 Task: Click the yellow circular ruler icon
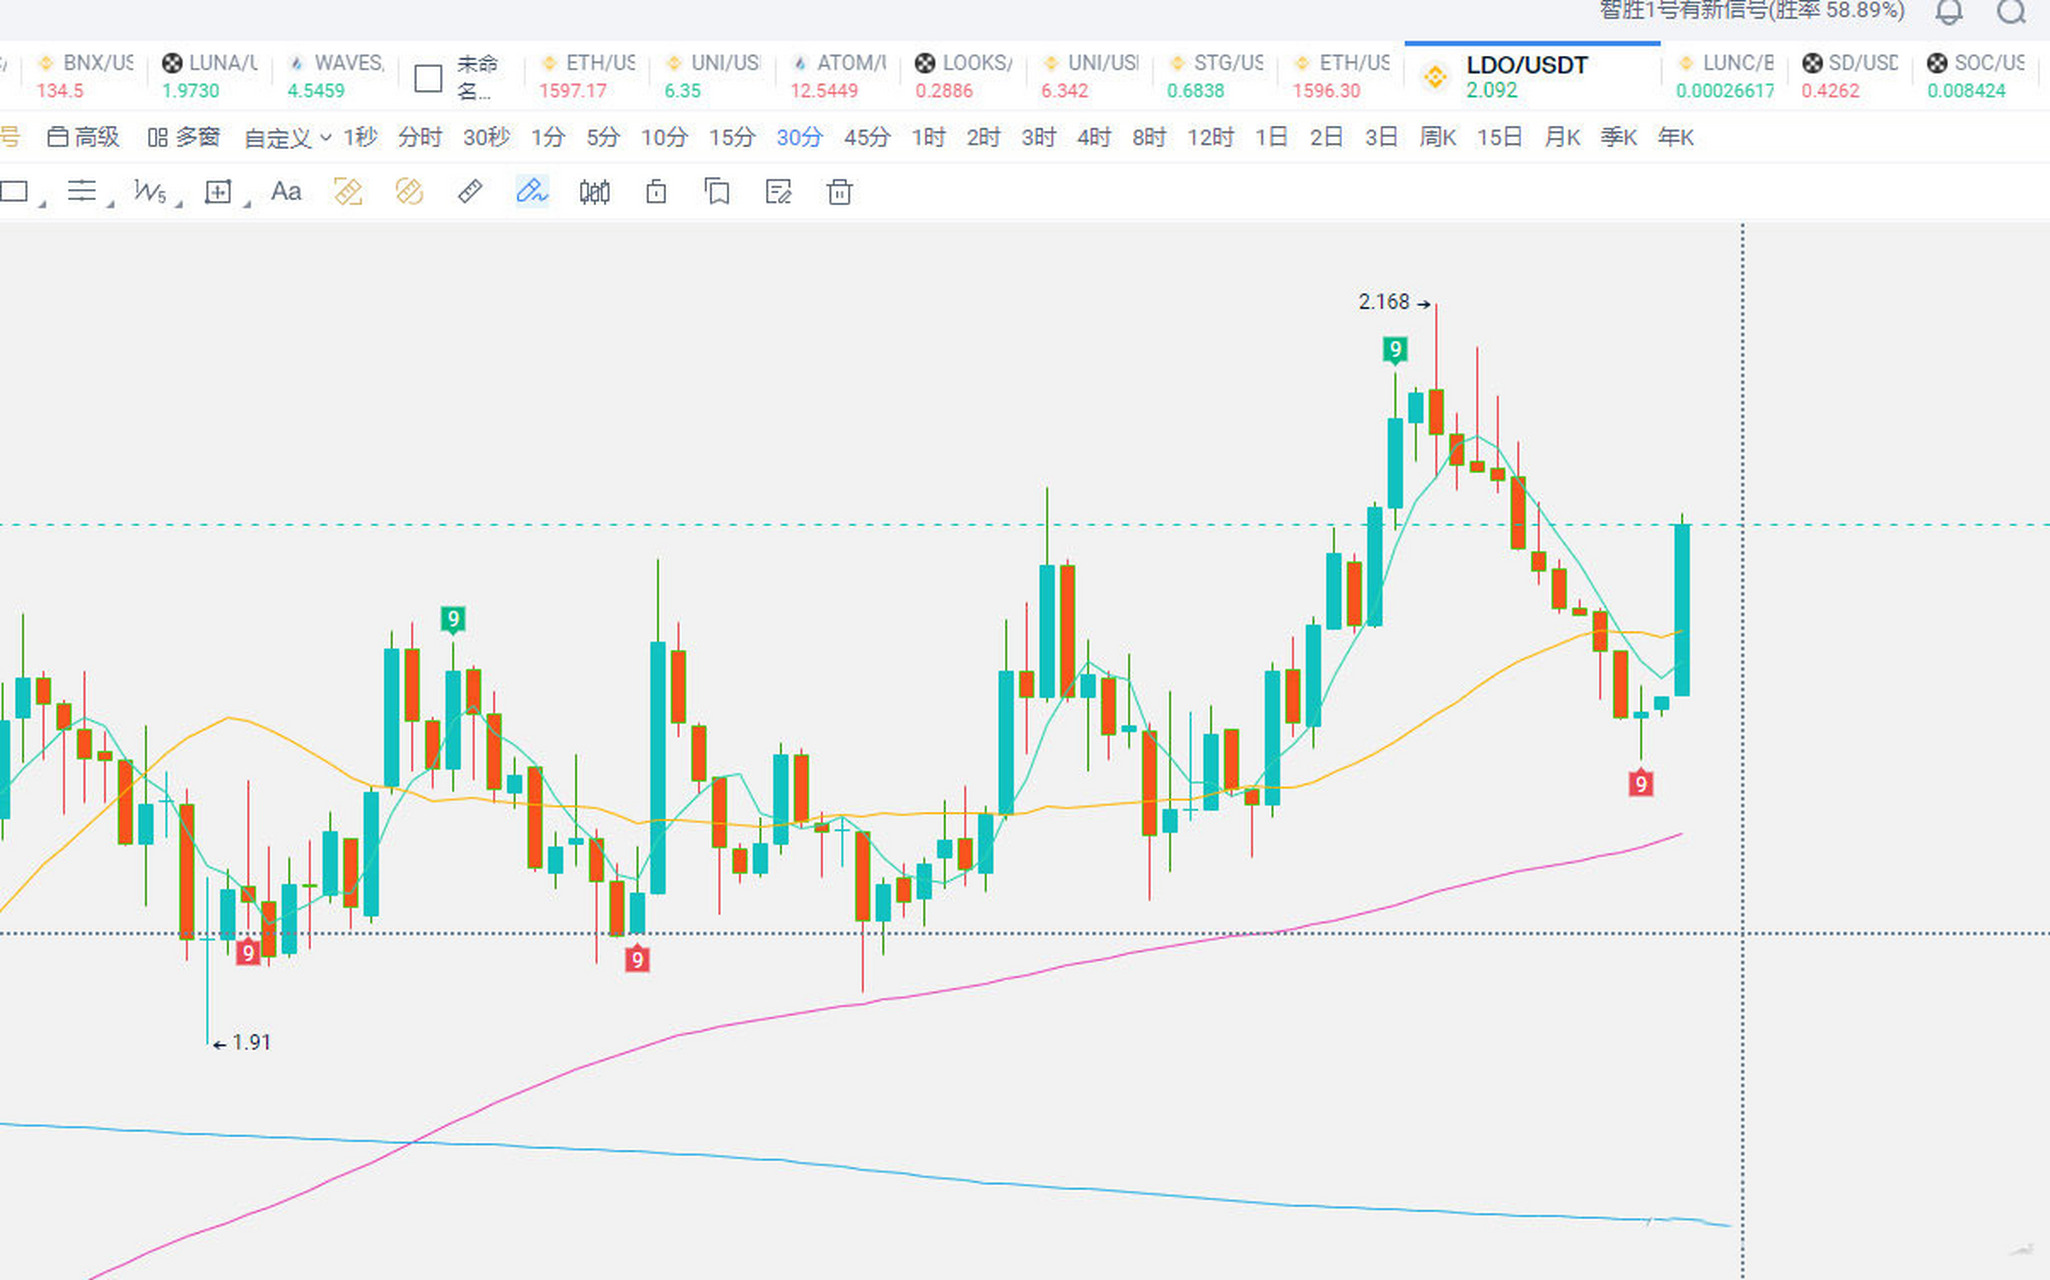[x=409, y=191]
